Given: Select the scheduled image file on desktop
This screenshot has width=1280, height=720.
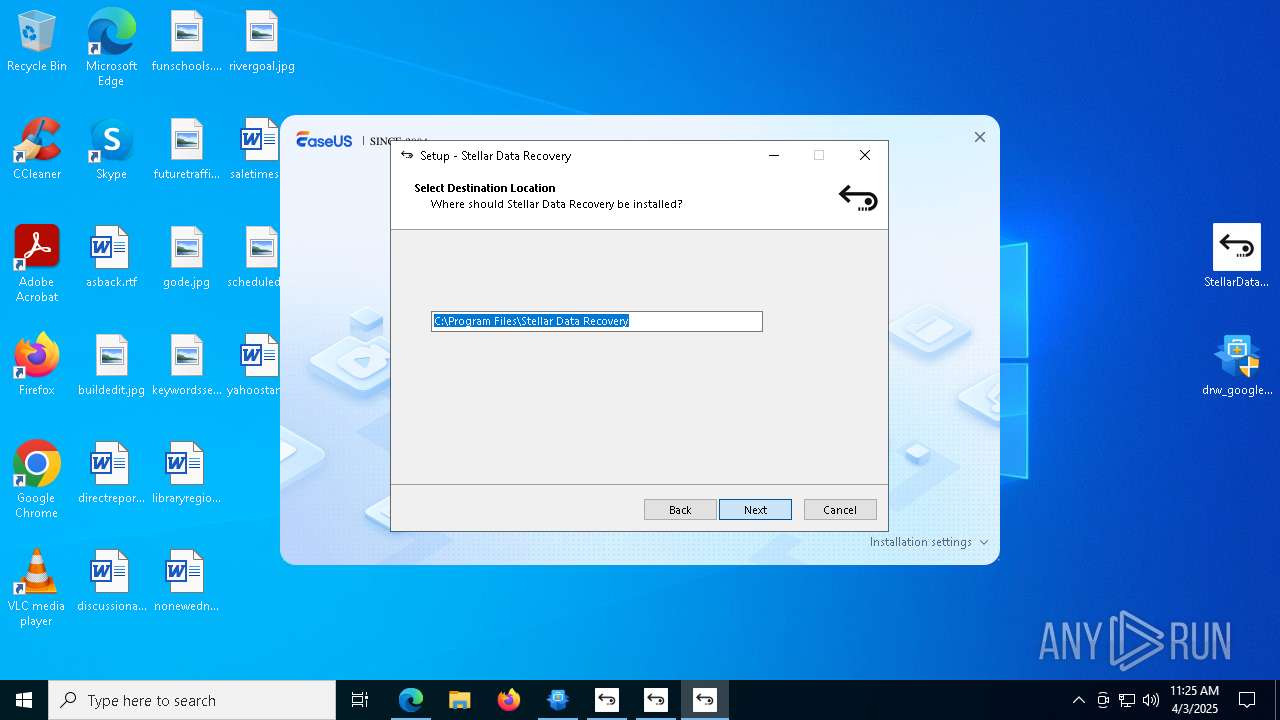Looking at the screenshot, I should point(254,258).
